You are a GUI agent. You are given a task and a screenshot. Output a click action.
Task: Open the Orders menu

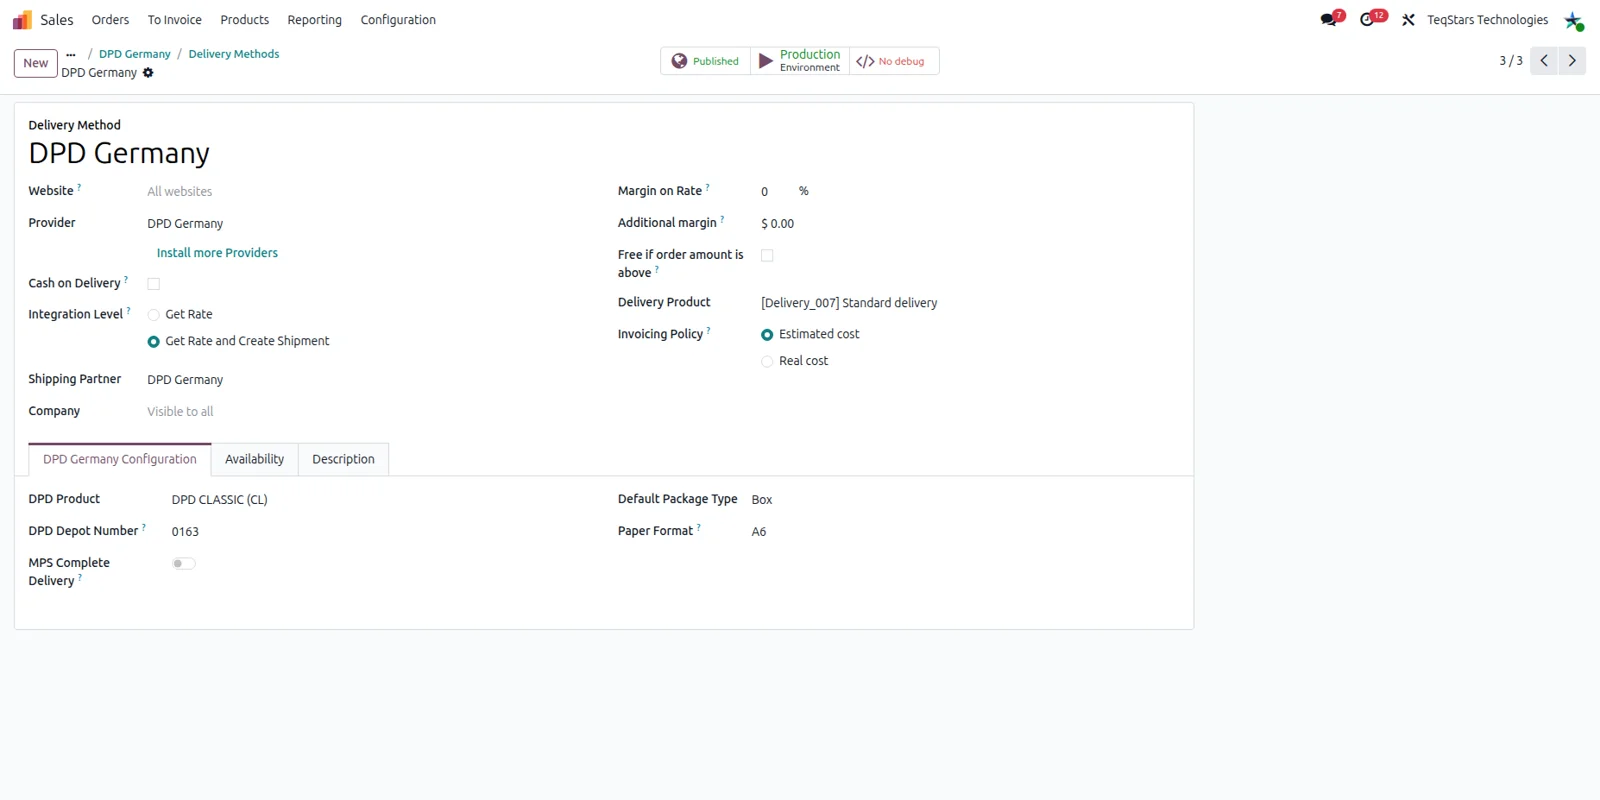click(110, 20)
